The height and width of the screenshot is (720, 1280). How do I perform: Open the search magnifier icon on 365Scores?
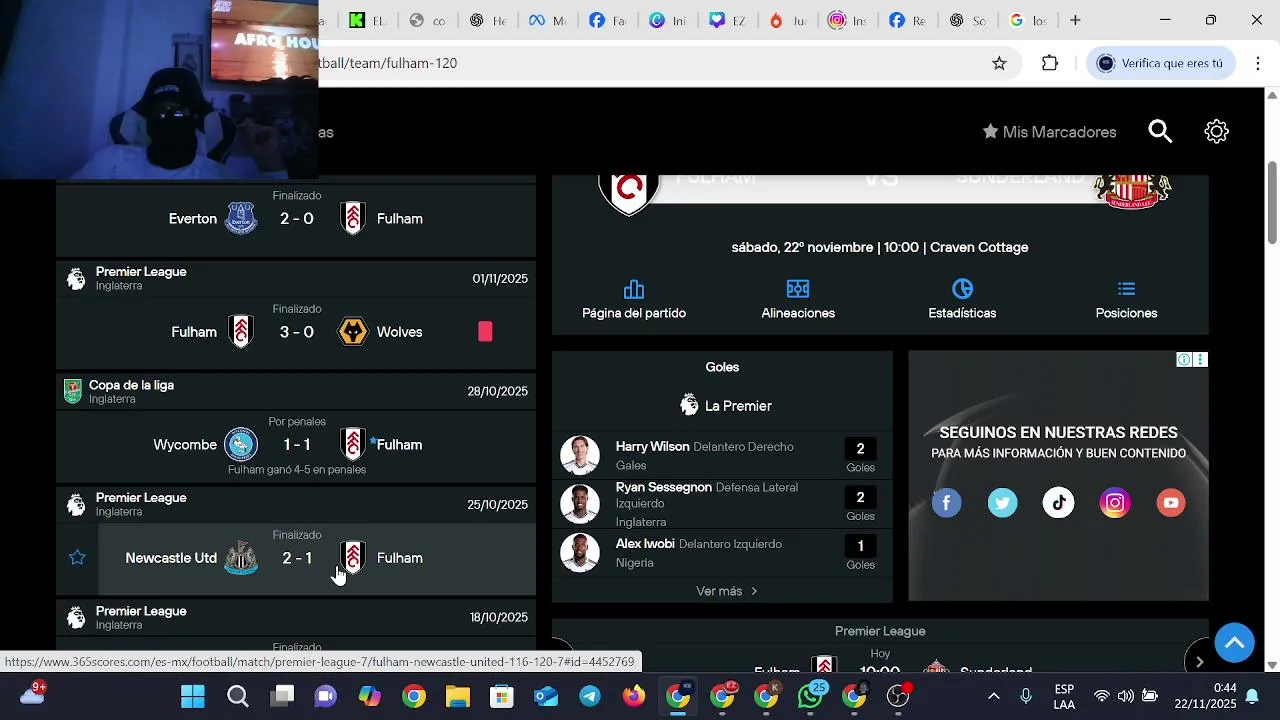click(x=1160, y=132)
